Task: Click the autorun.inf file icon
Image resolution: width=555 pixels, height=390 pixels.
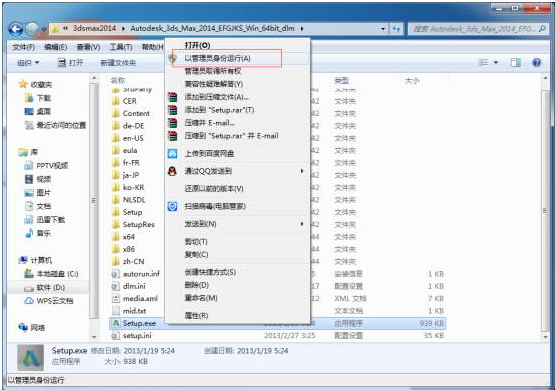Action: click(x=116, y=274)
